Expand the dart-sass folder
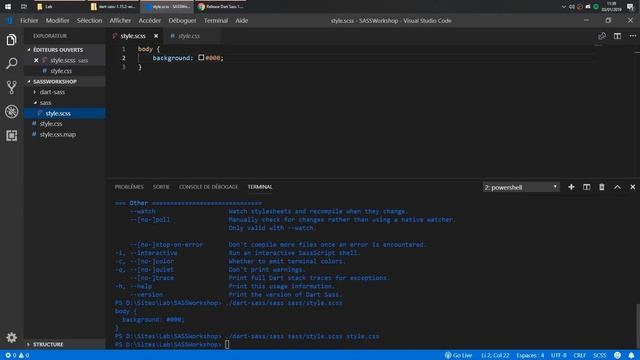The height and width of the screenshot is (360, 640). click(x=52, y=92)
